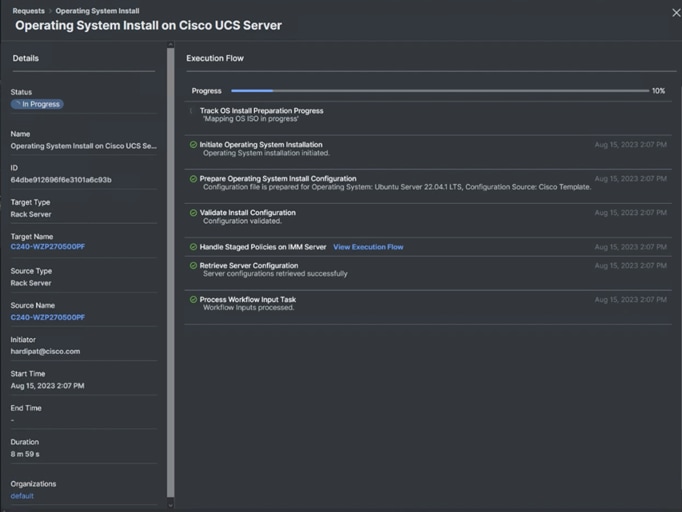Click 'Workflow inputs processed.' message
The width and height of the screenshot is (682, 512).
pyautogui.click(x=248, y=308)
